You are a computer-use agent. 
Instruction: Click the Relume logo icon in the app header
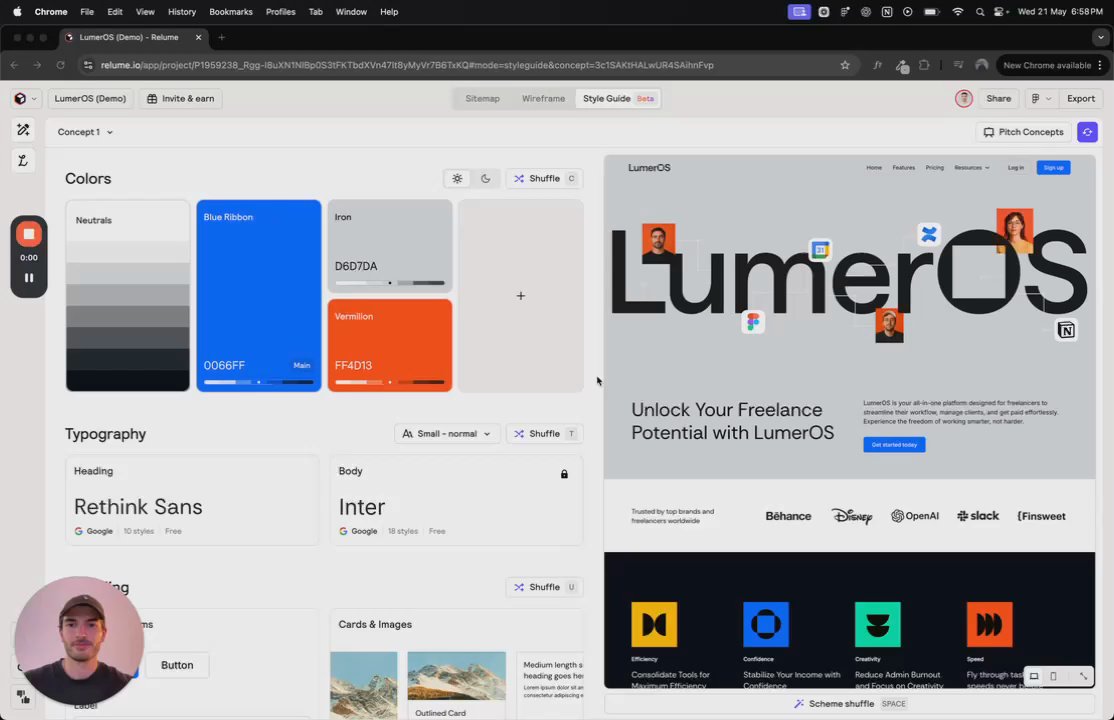pyautogui.click(x=21, y=99)
